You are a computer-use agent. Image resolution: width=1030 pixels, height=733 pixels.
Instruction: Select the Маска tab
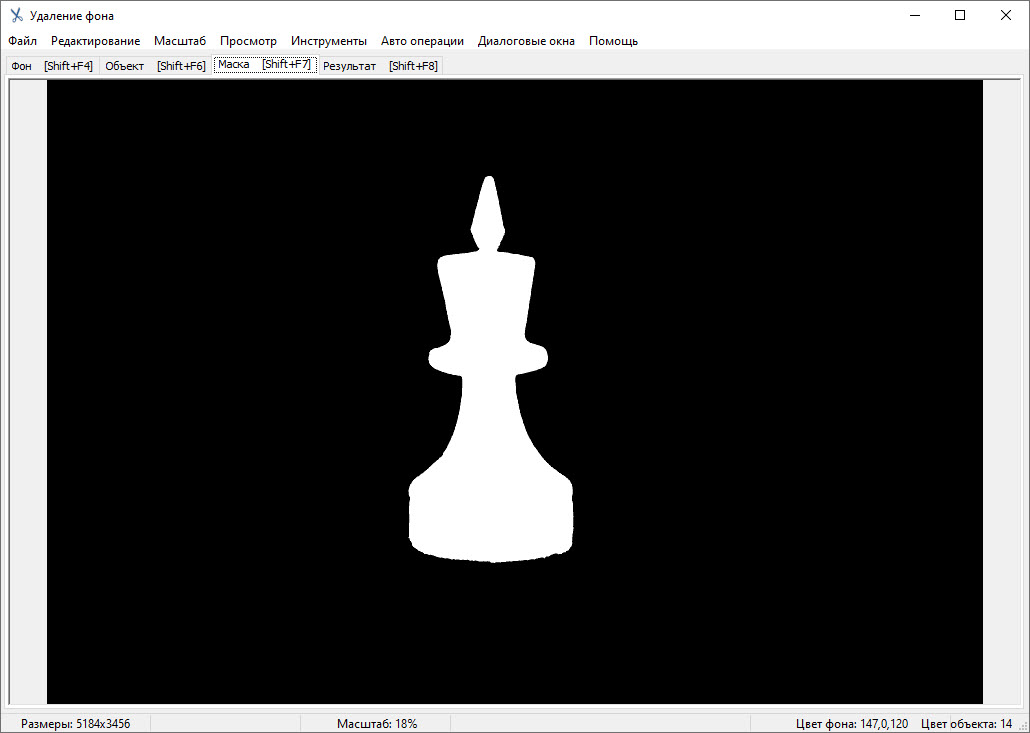point(264,65)
